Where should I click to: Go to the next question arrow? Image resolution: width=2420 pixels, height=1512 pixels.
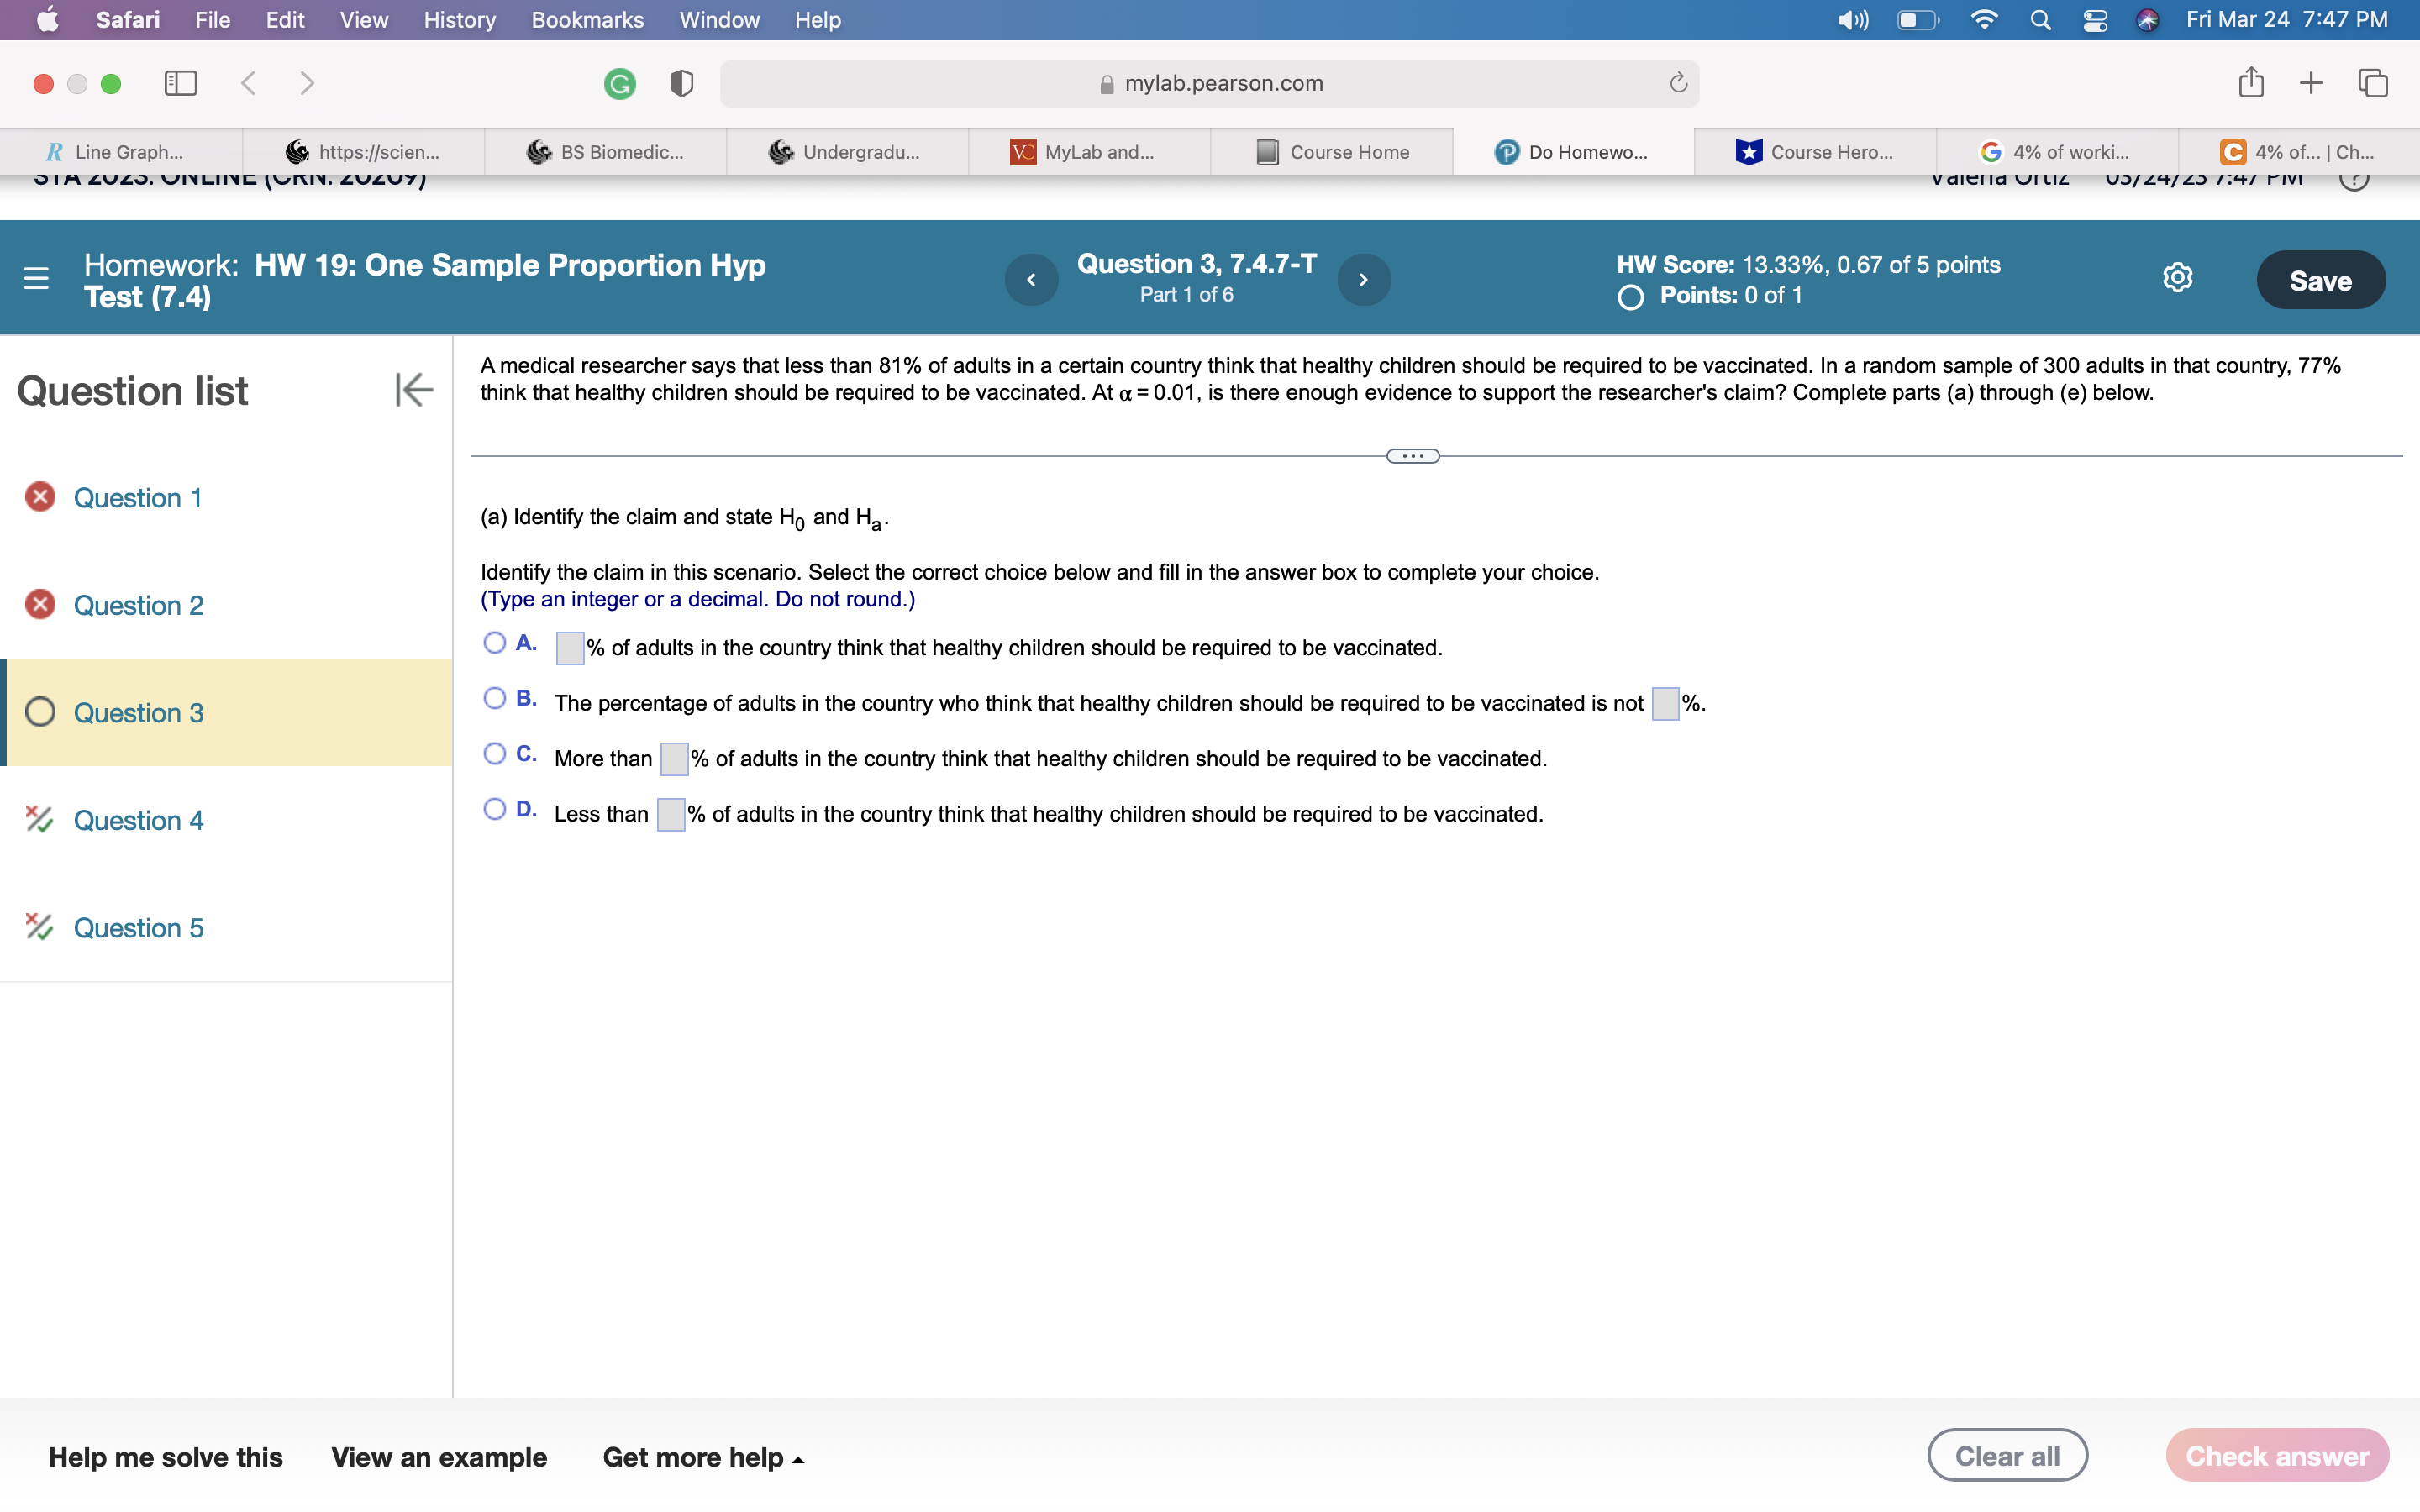pos(1363,280)
